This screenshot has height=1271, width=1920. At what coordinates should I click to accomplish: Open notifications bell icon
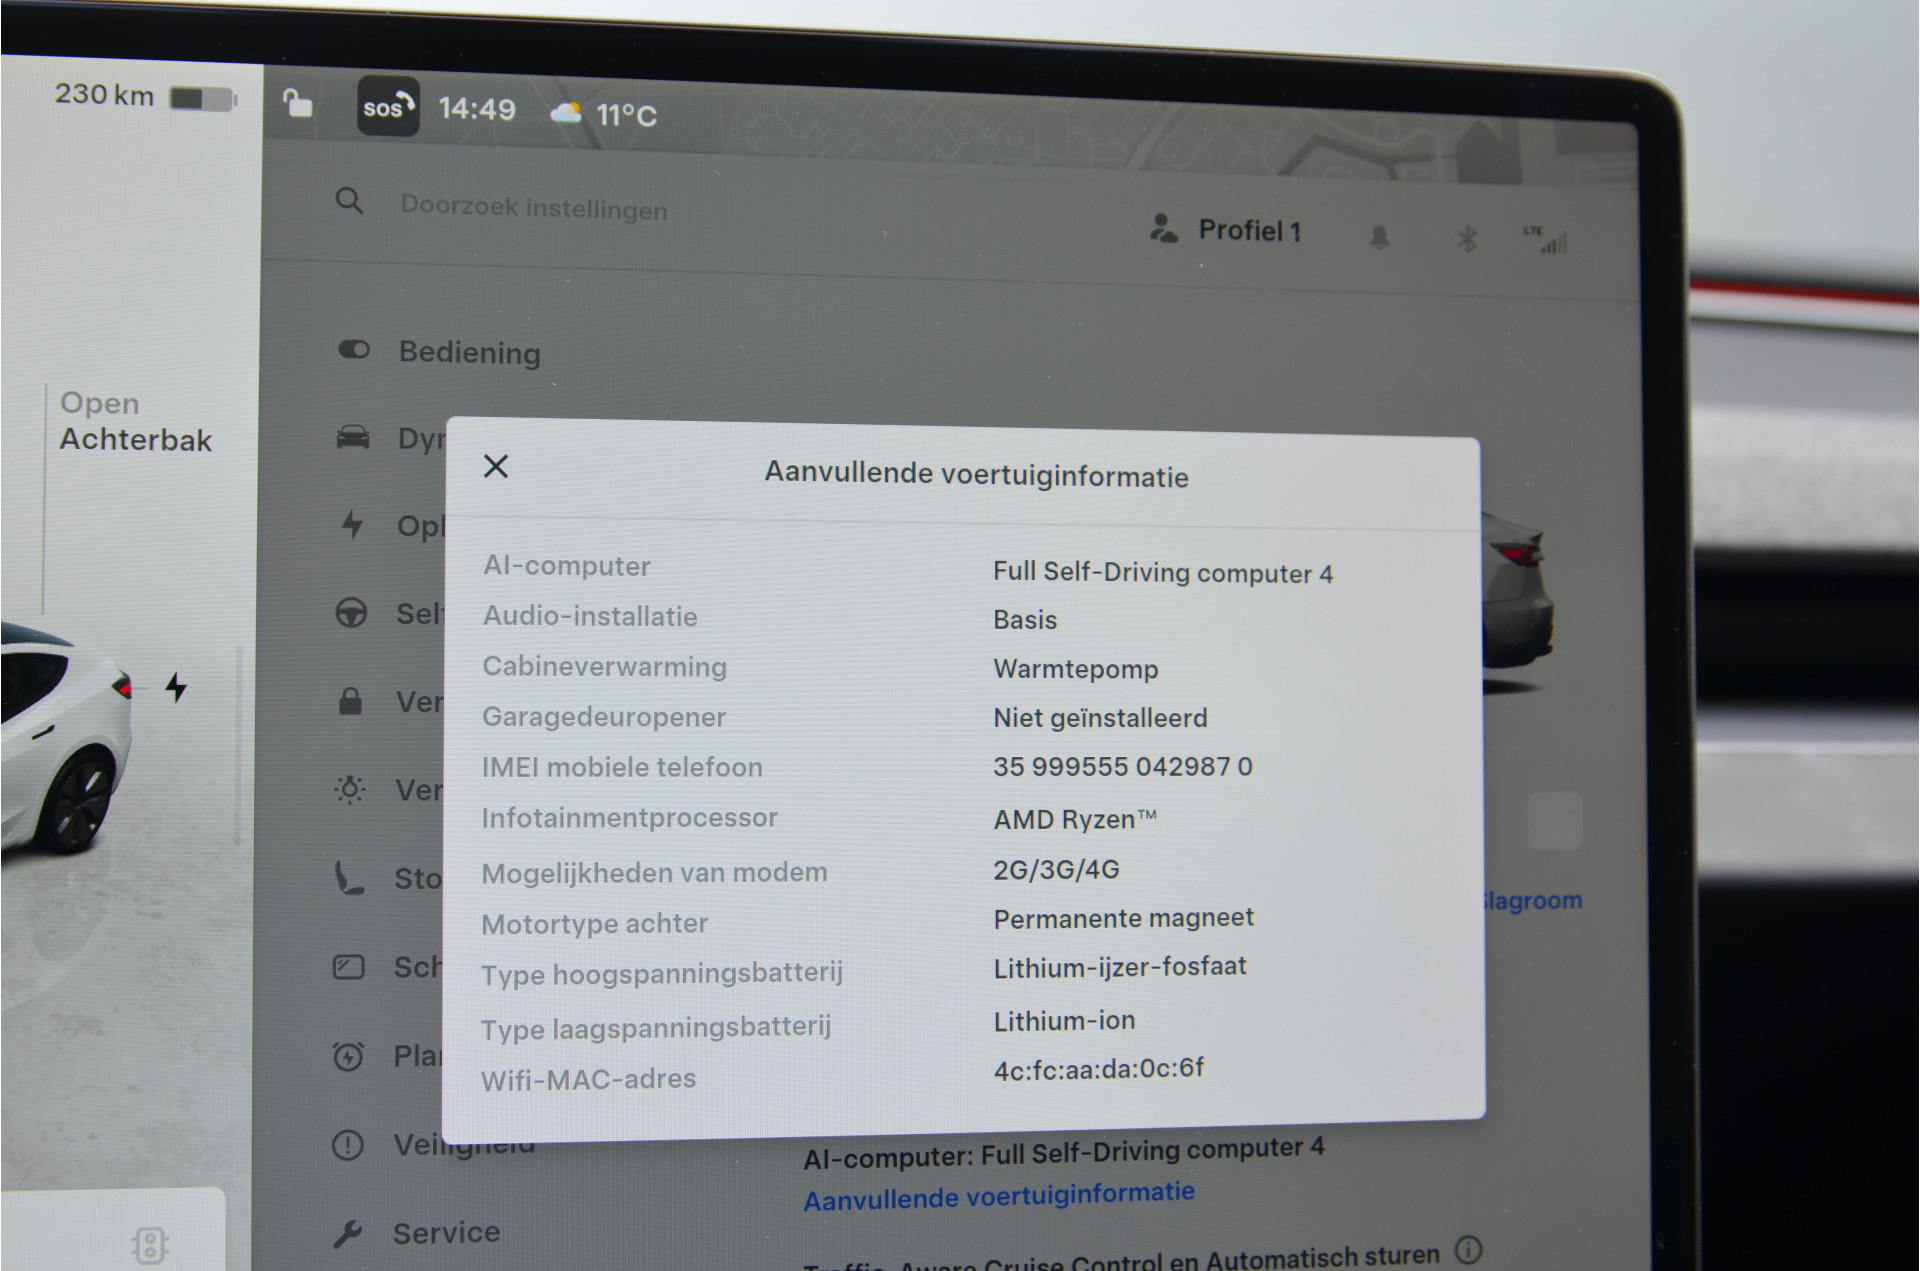1379,237
